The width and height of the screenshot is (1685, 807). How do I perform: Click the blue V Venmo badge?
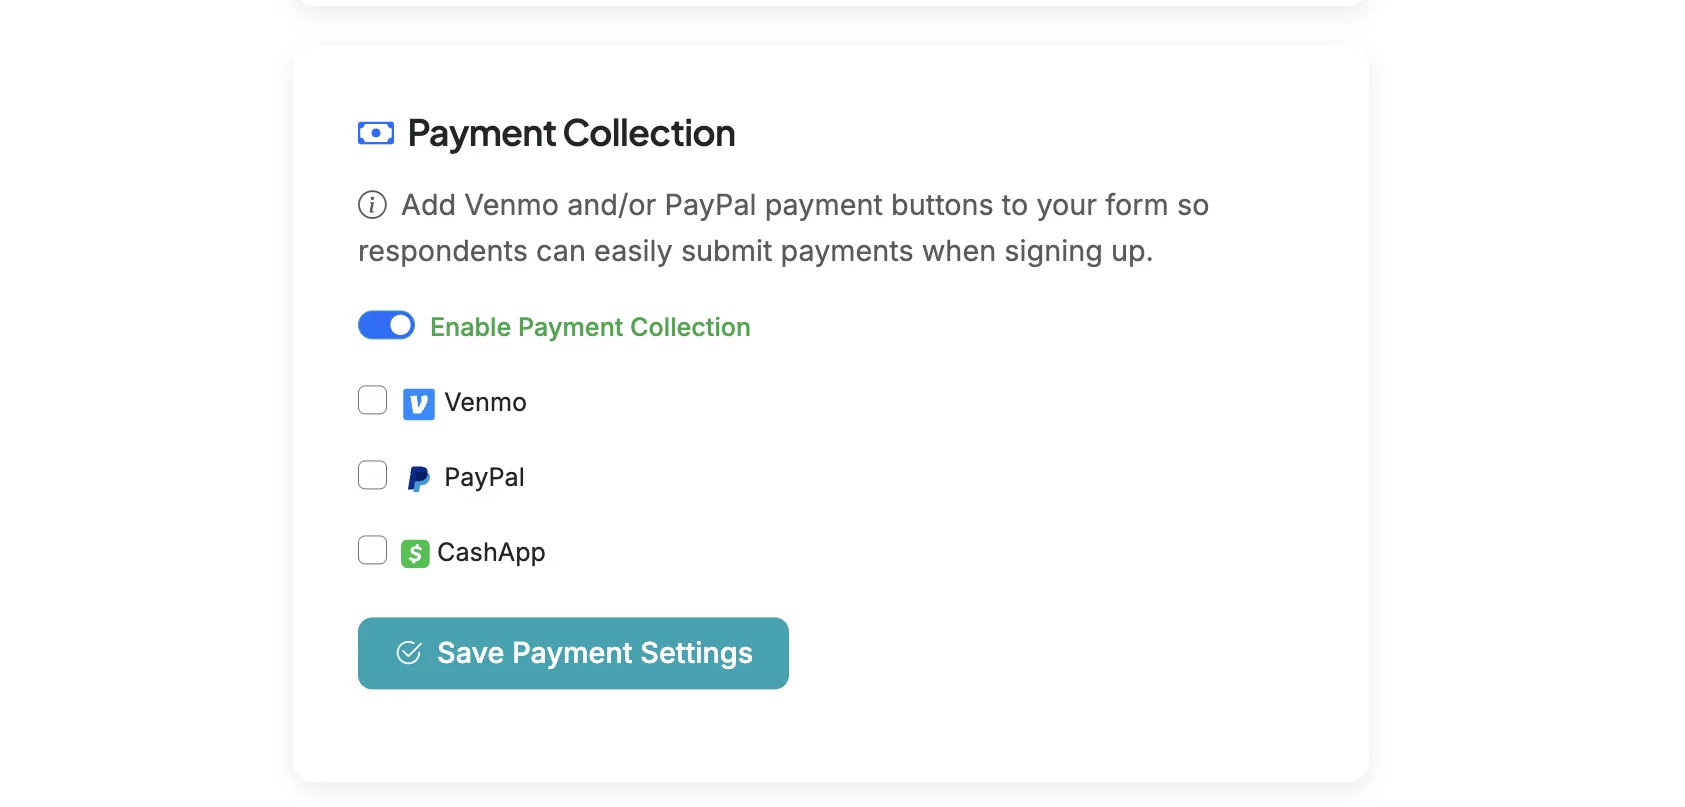pyautogui.click(x=418, y=404)
